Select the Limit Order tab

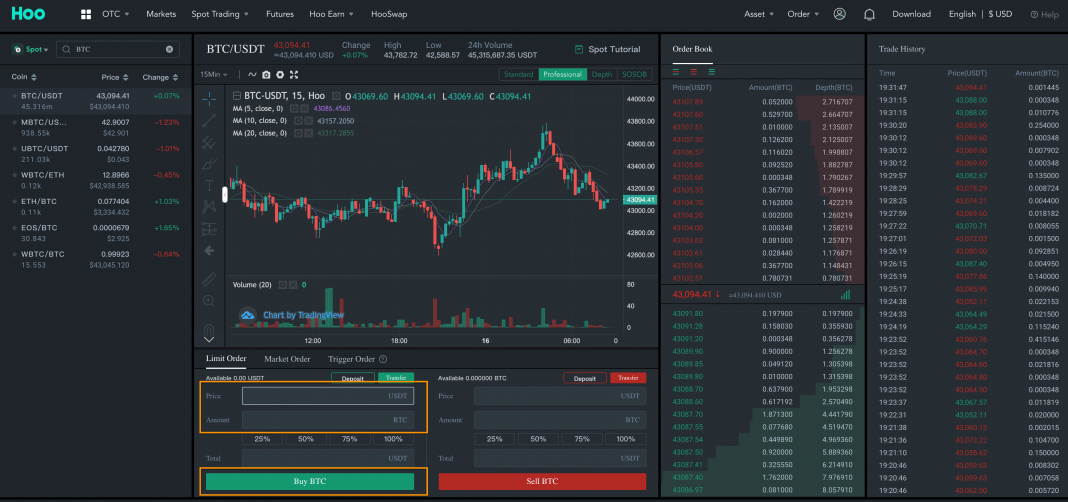[x=226, y=358]
